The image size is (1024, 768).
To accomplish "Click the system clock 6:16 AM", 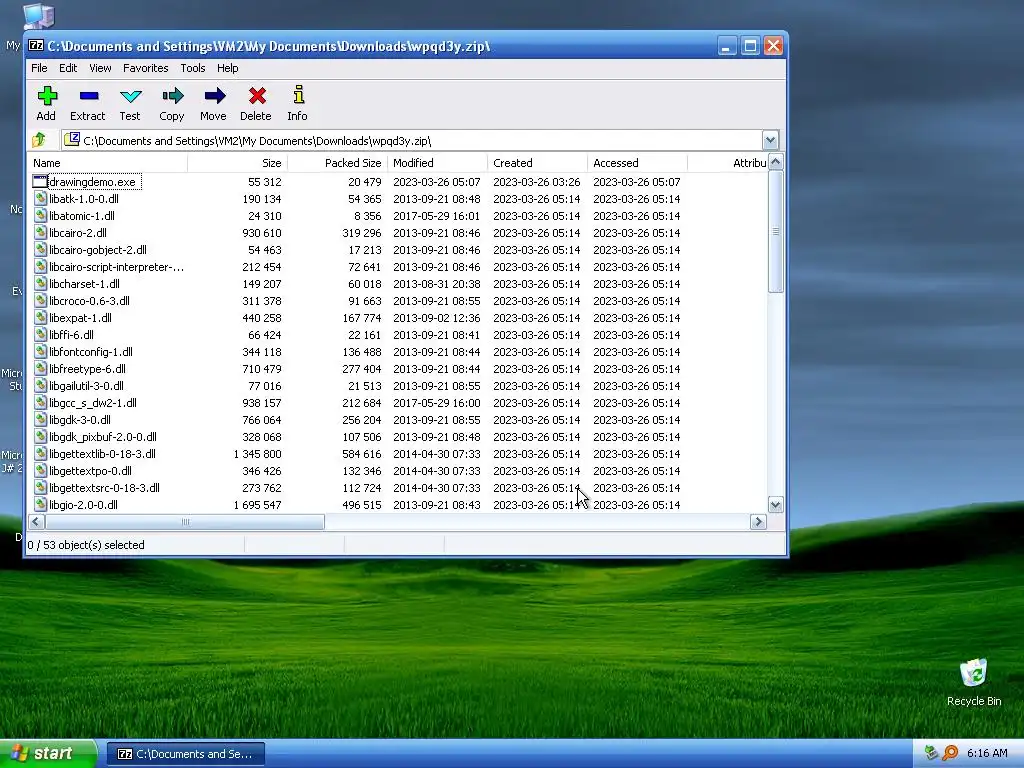I will point(987,753).
